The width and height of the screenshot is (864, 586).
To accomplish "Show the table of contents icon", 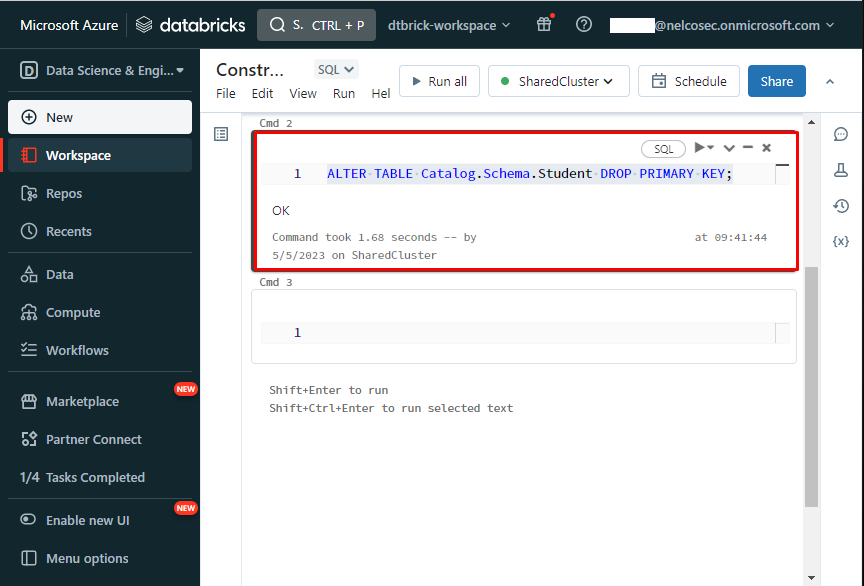I will coord(222,134).
